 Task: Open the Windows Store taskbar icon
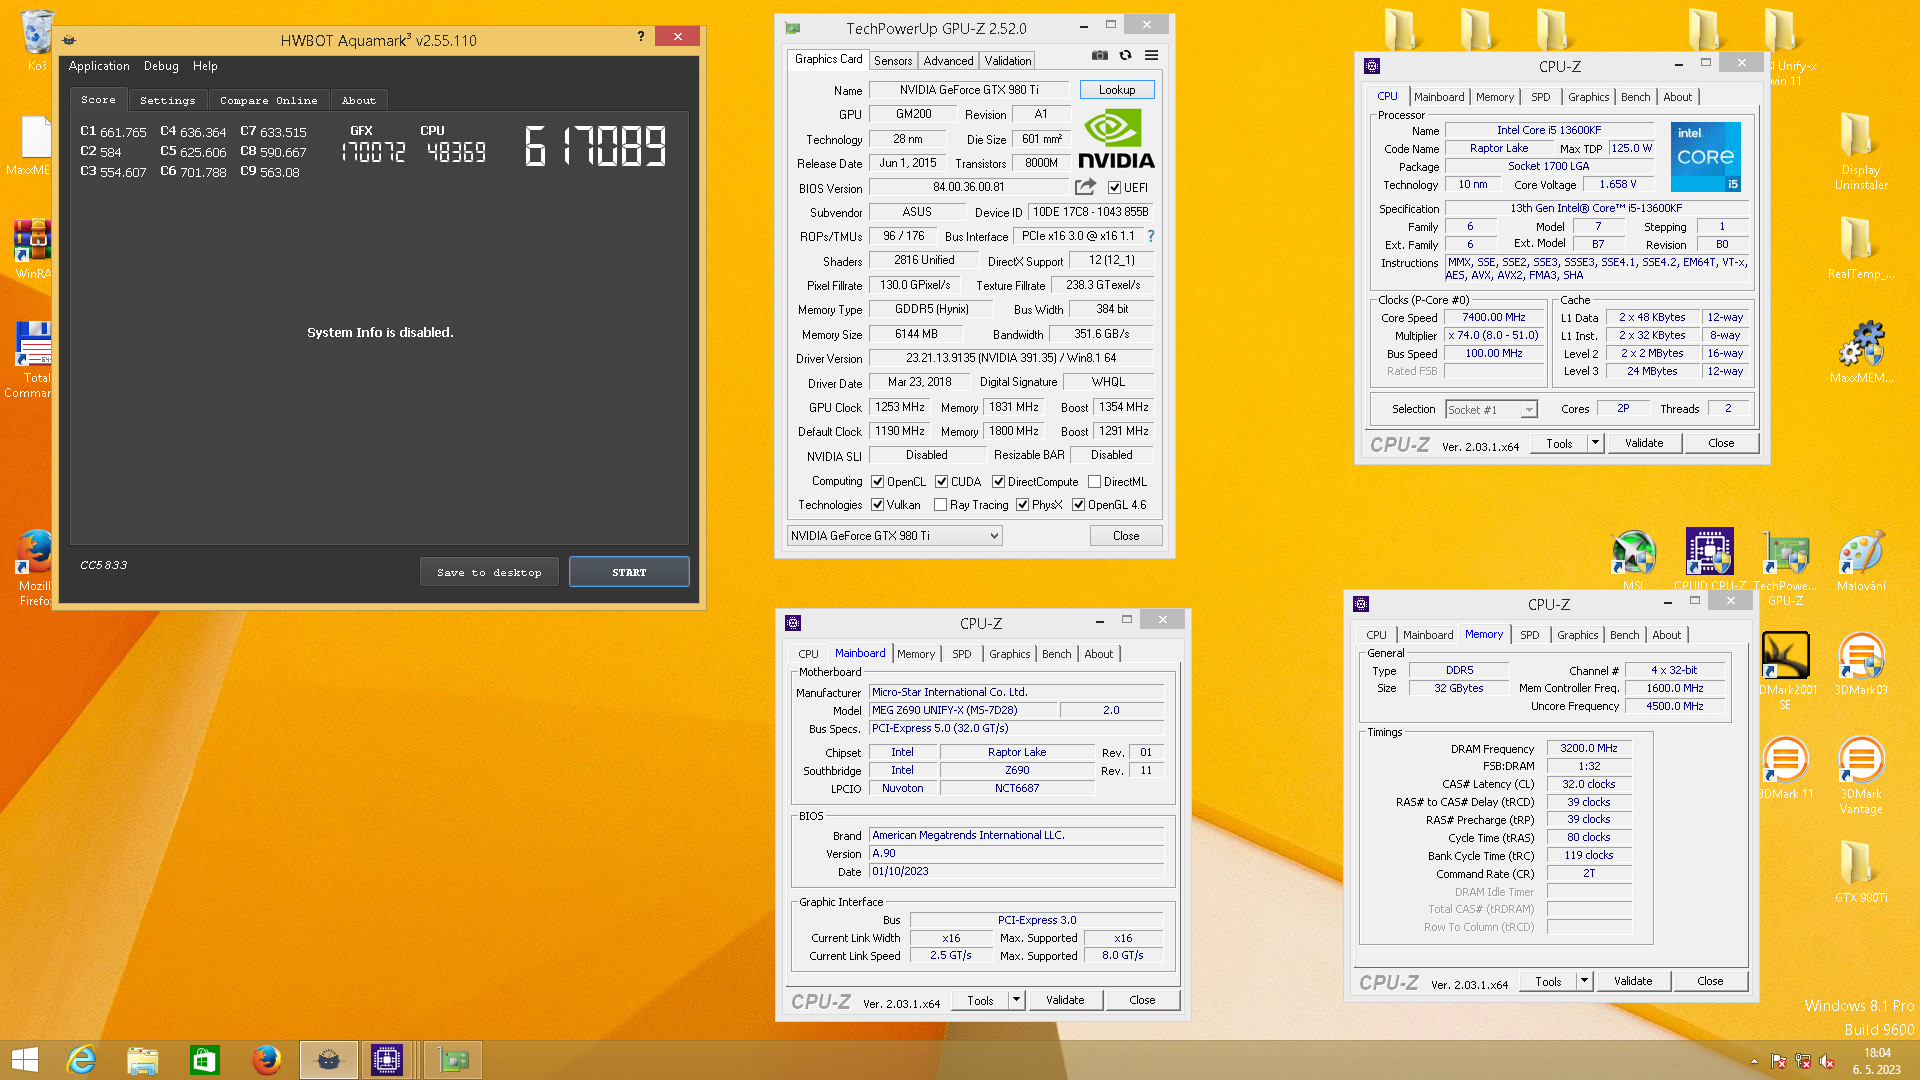coord(205,1060)
